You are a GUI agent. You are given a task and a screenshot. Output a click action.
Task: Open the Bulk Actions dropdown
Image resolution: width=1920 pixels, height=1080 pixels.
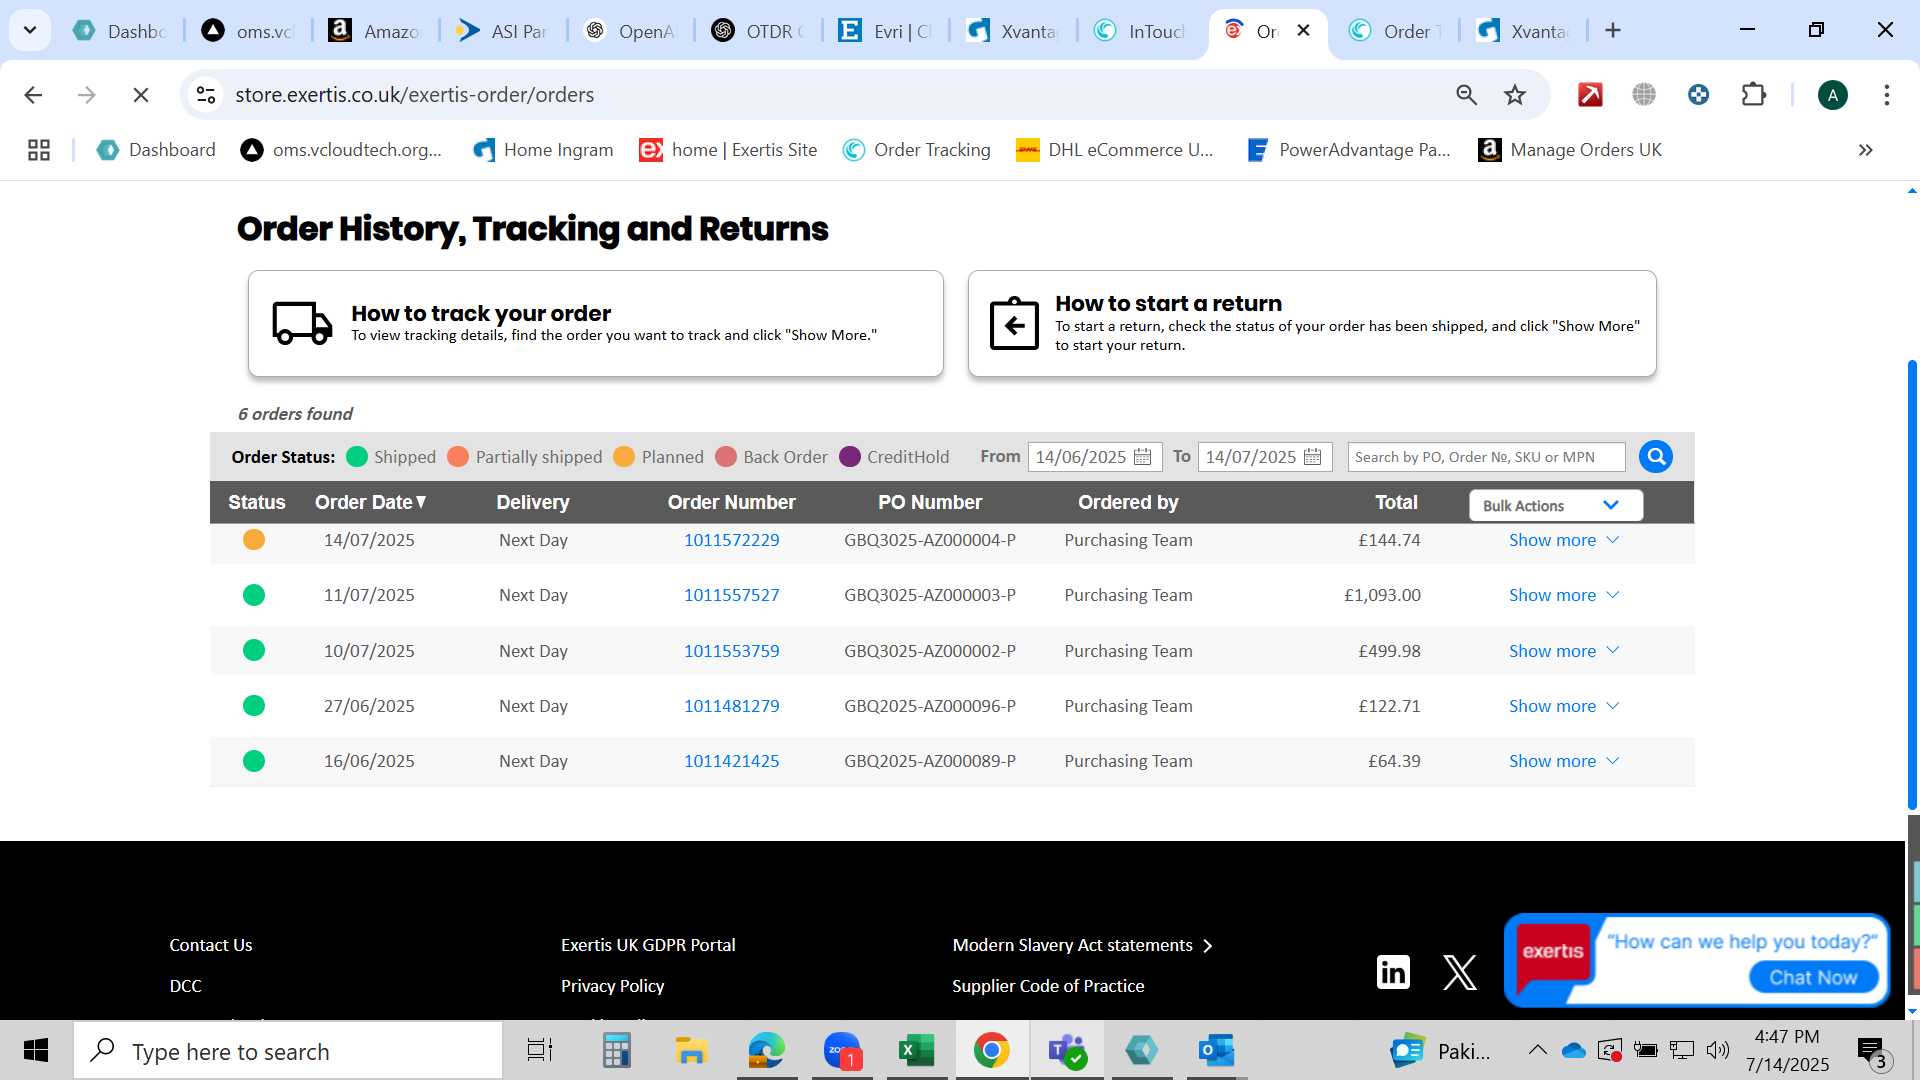pyautogui.click(x=1555, y=505)
